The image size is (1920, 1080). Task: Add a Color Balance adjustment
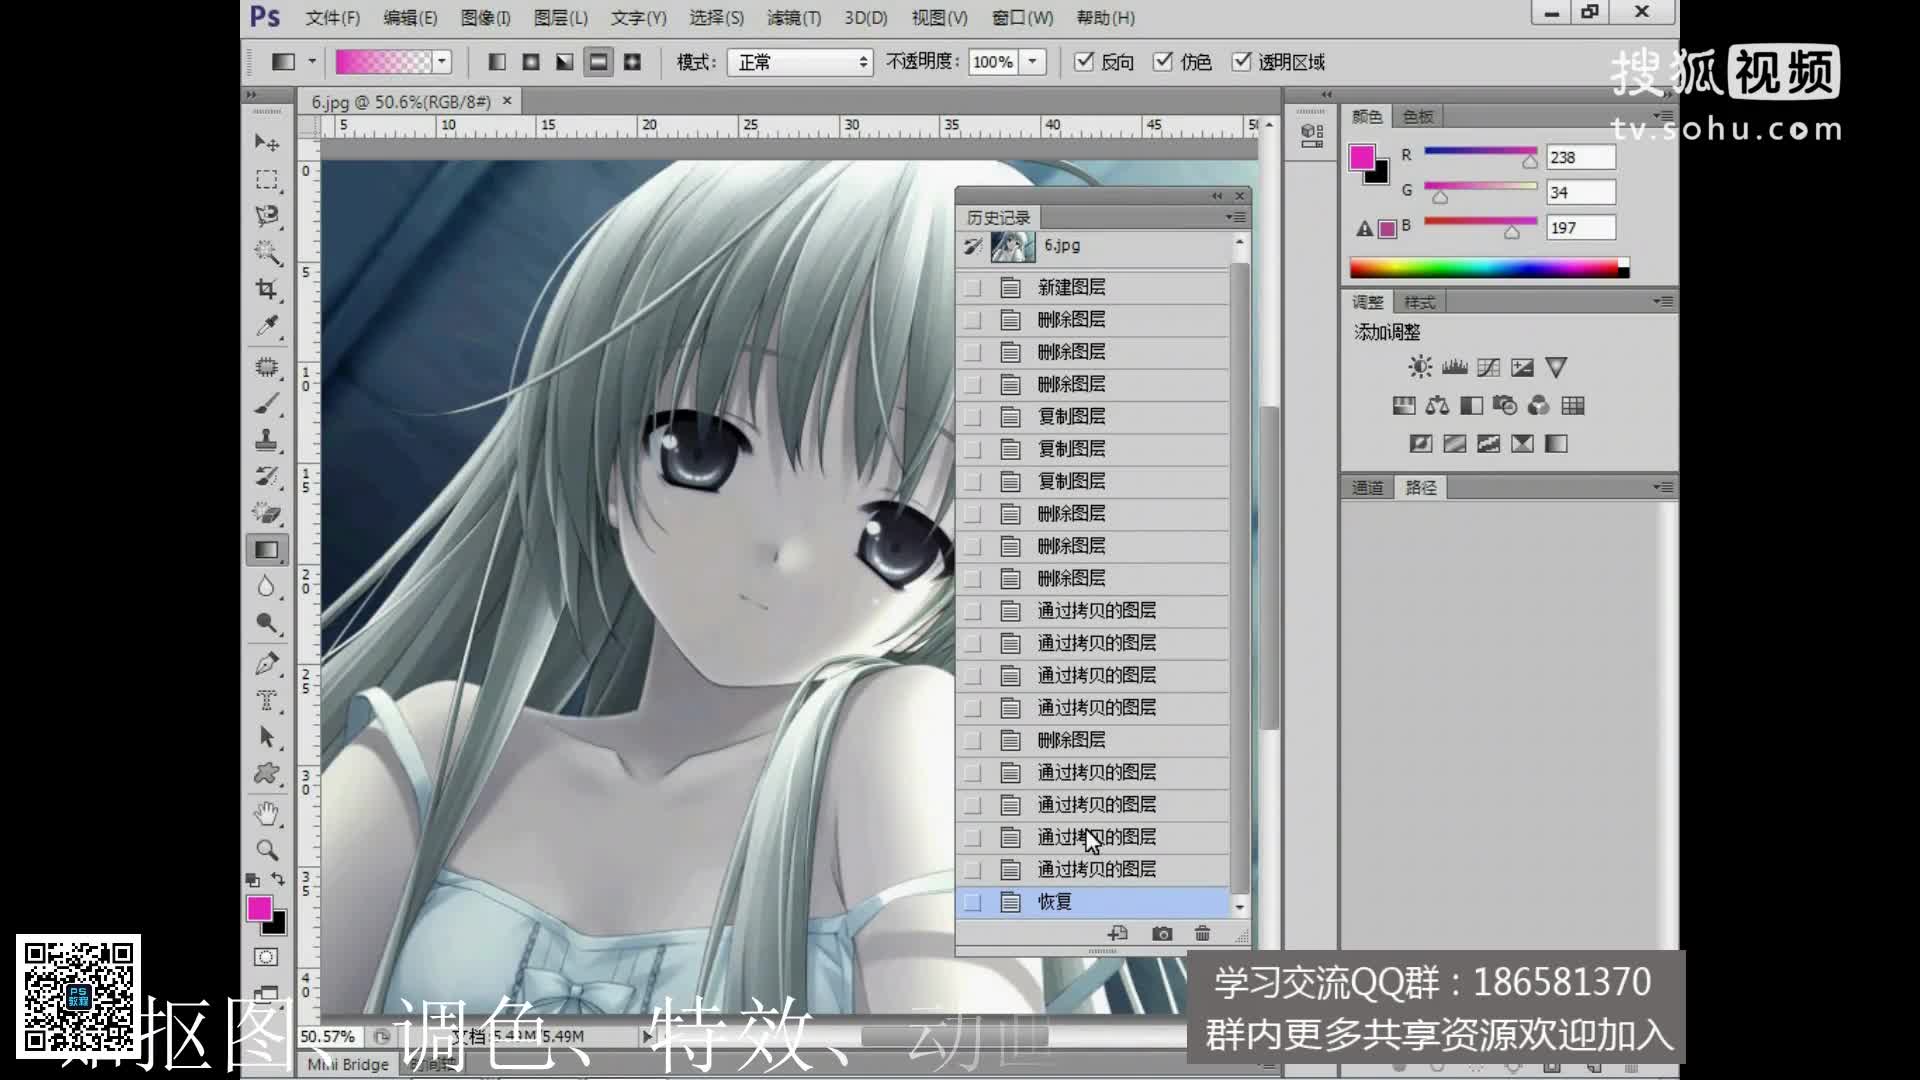point(1437,405)
